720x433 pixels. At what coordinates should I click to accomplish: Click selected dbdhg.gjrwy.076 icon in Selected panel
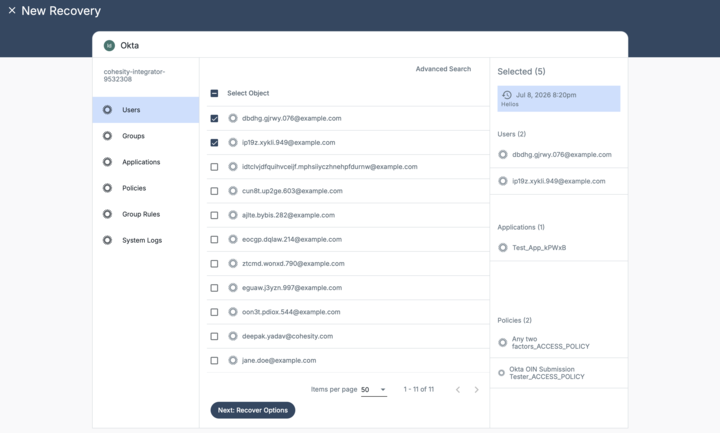pos(503,155)
